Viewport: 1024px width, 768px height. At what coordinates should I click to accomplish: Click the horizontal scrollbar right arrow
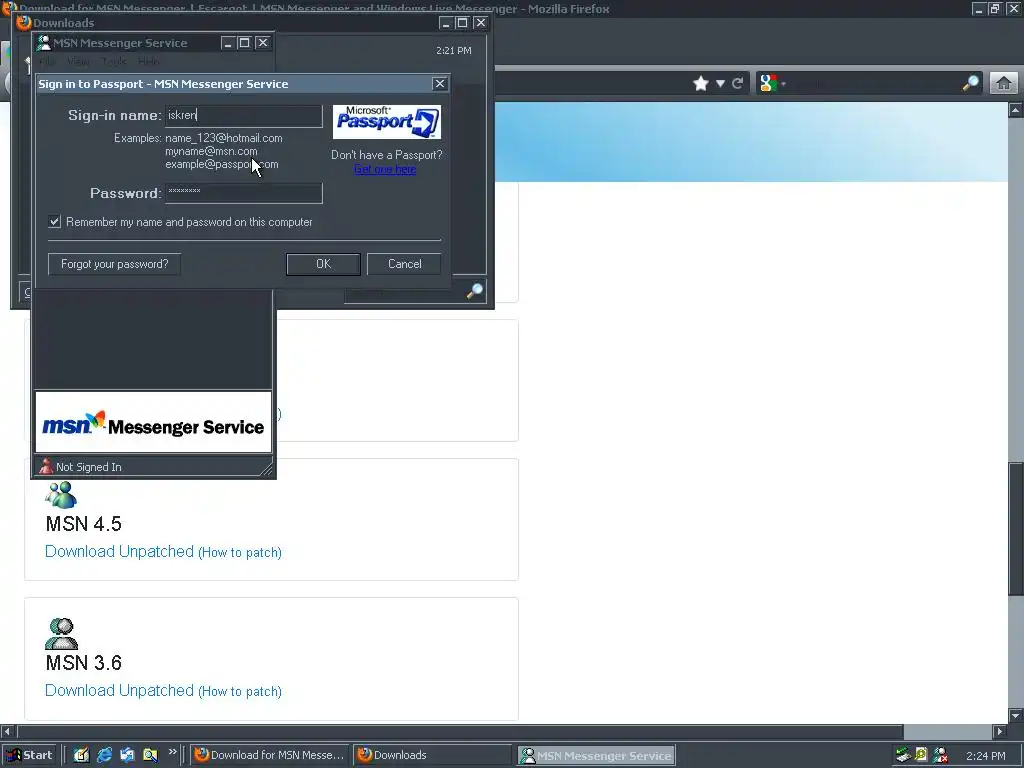(1000, 731)
